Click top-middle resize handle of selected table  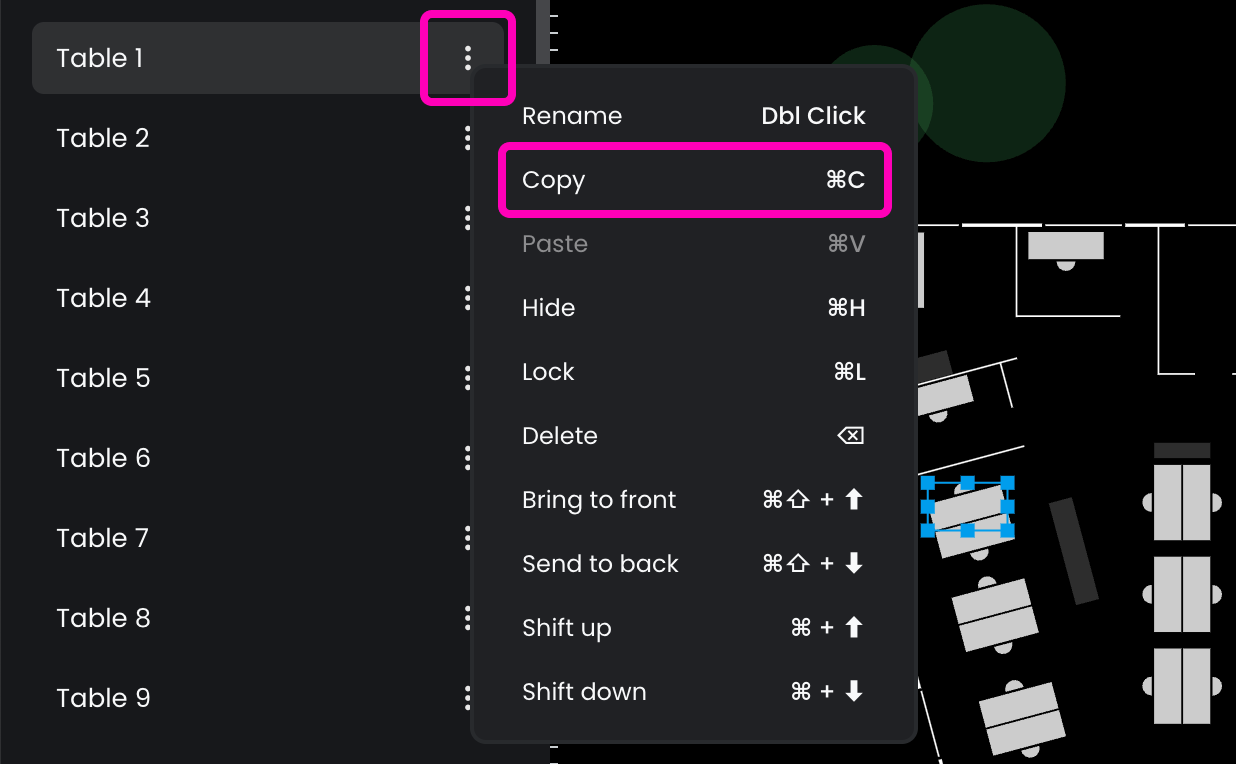[967, 483]
